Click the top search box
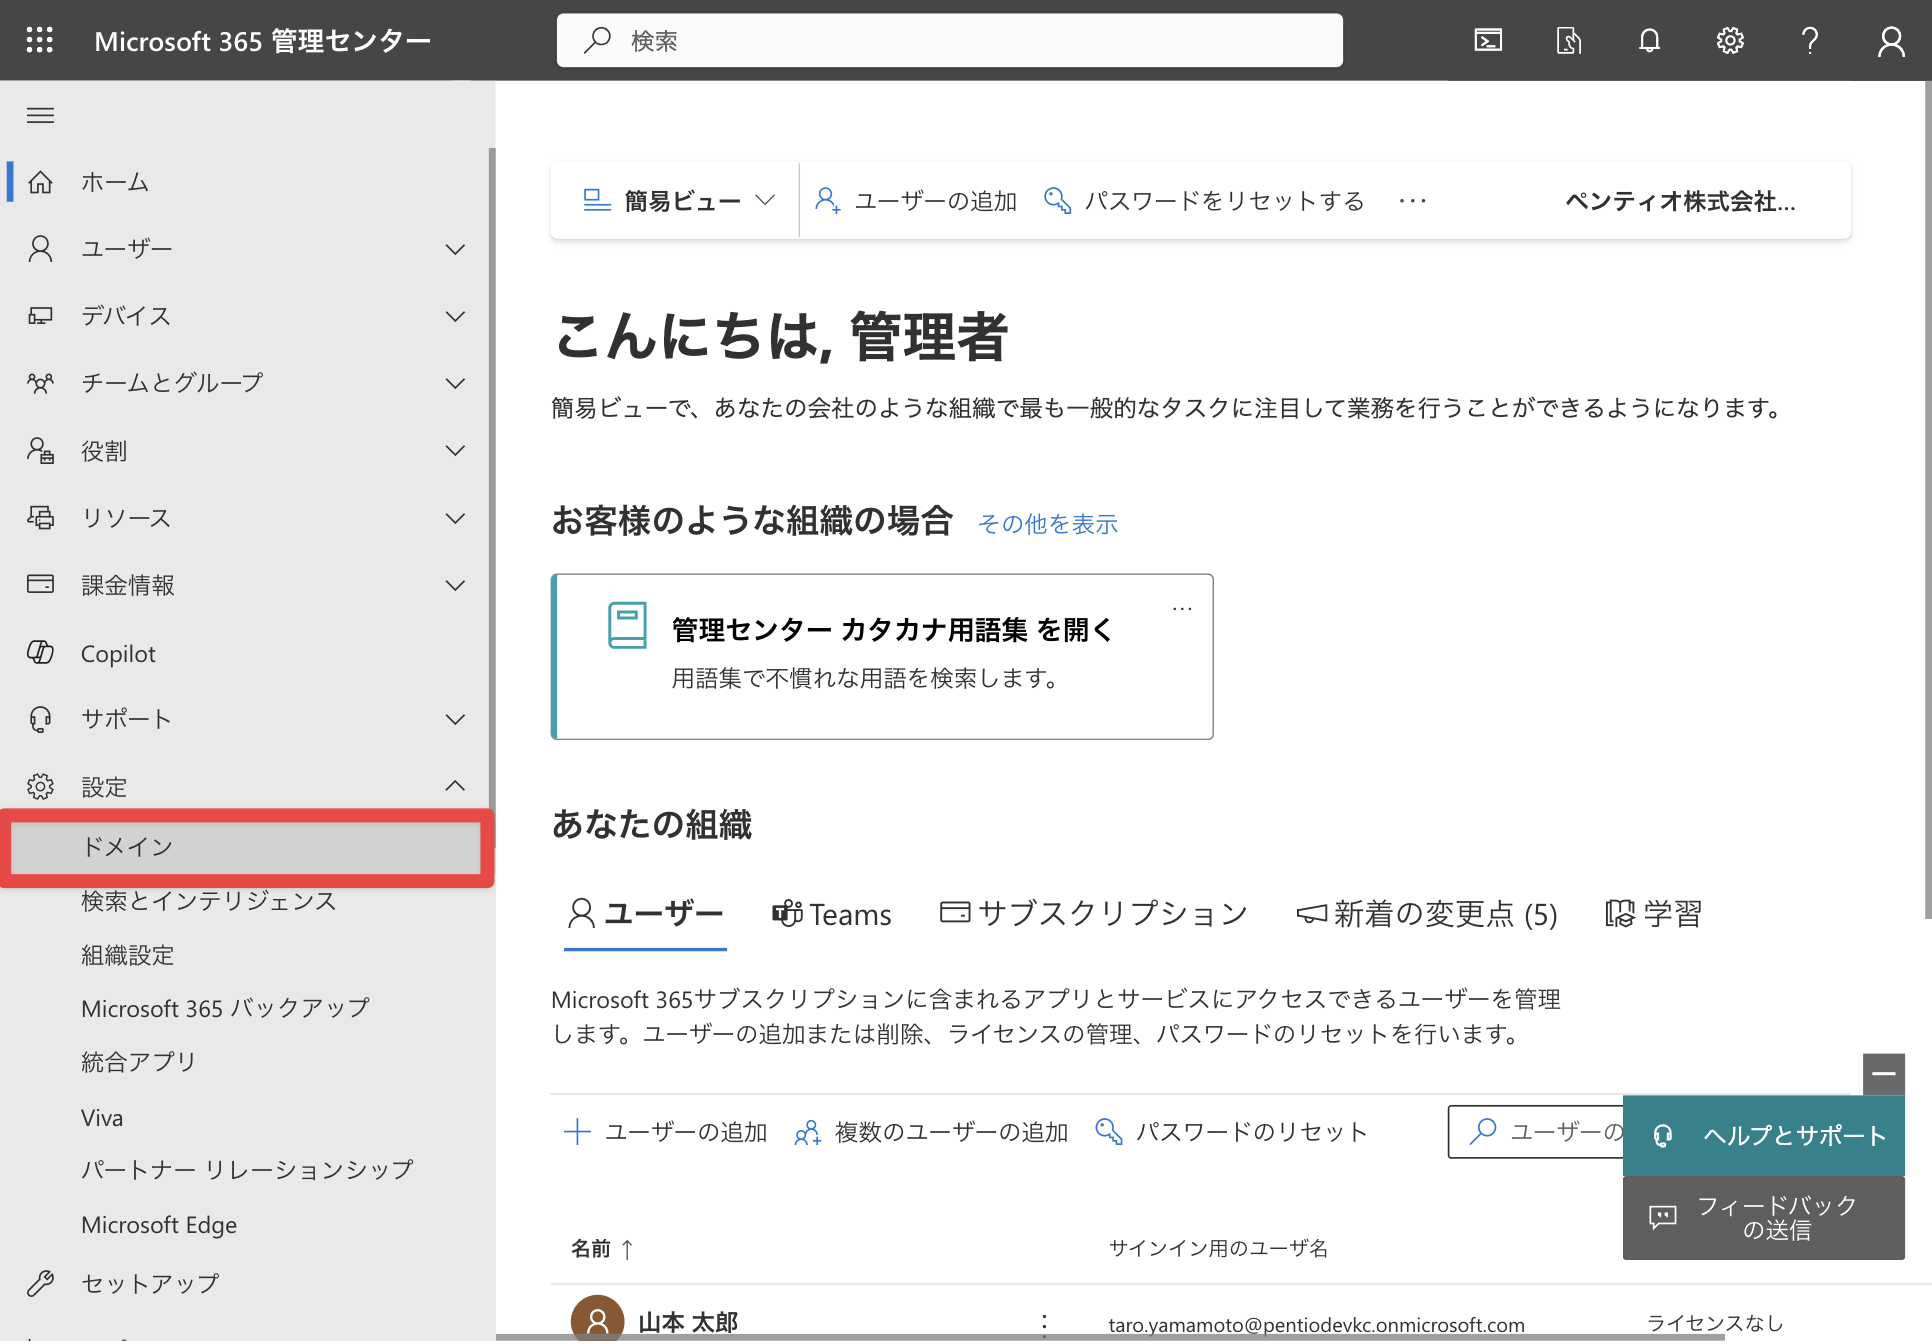The image size is (1932, 1344). pyautogui.click(x=949, y=40)
